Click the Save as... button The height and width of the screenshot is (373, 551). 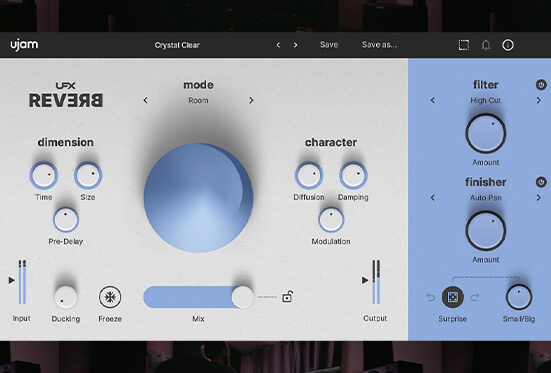[x=380, y=45]
